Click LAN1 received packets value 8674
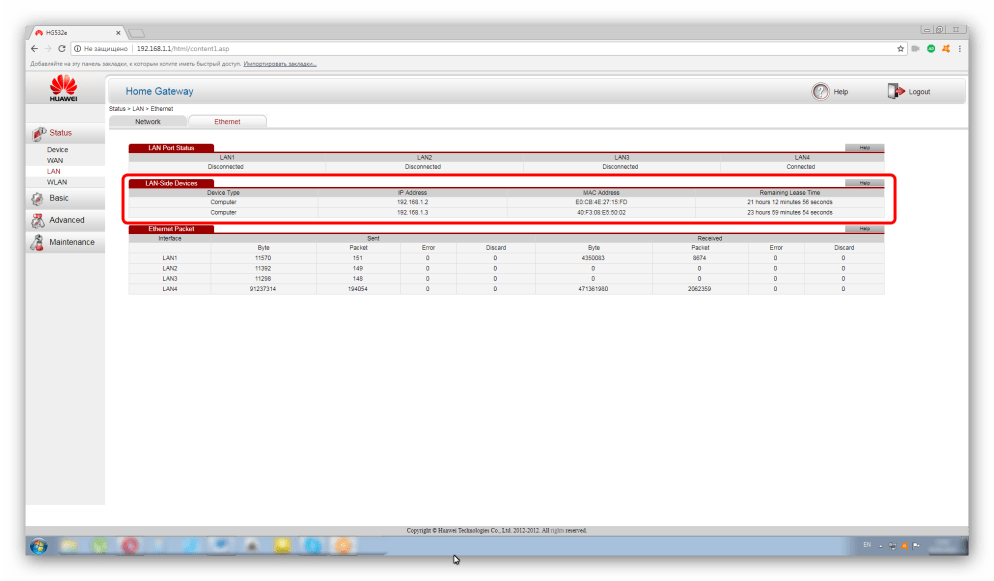The height and width of the screenshot is (581, 994). pos(699,258)
